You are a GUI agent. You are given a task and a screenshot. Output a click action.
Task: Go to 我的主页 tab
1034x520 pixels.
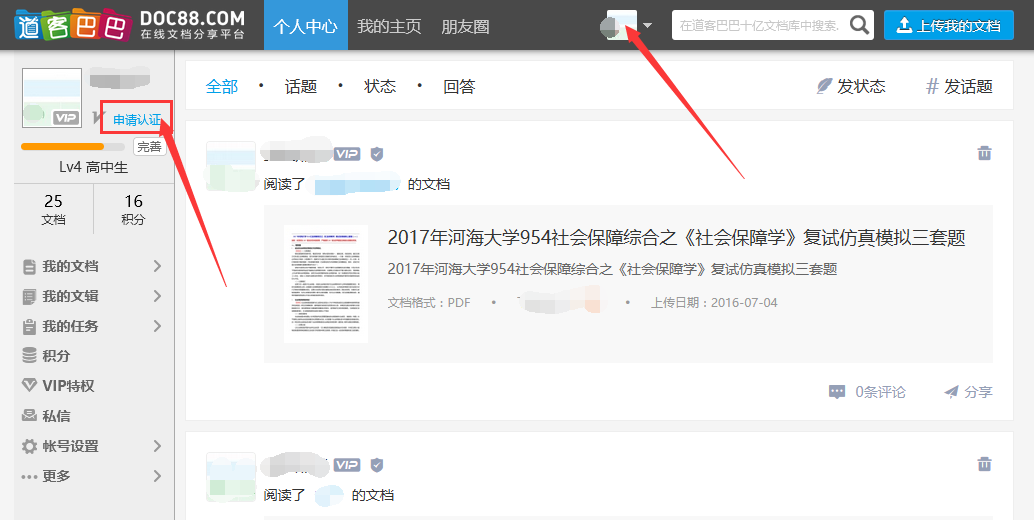click(x=389, y=26)
